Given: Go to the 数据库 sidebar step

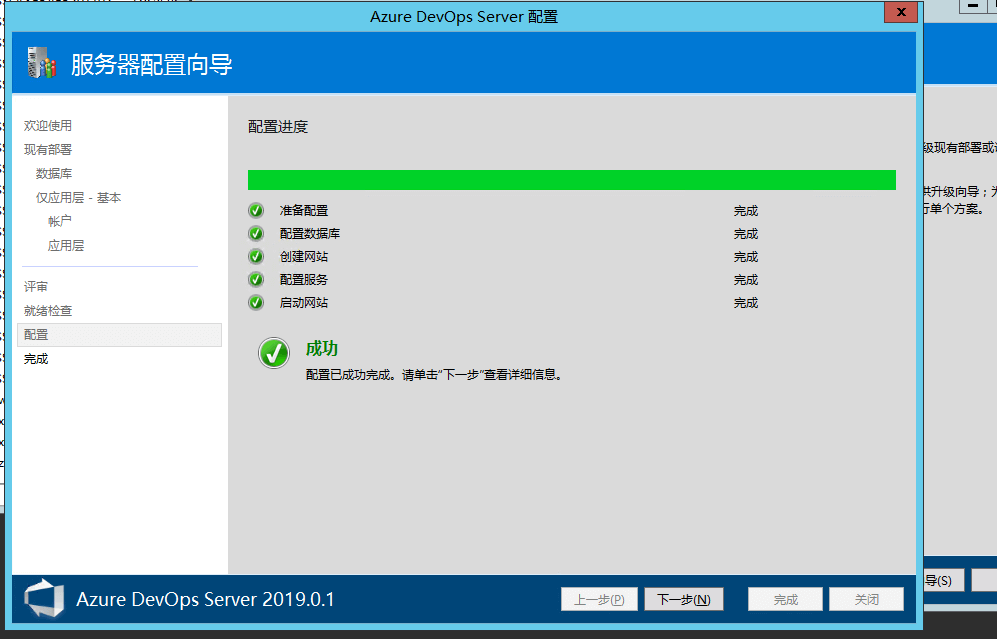Looking at the screenshot, I should (x=54, y=174).
